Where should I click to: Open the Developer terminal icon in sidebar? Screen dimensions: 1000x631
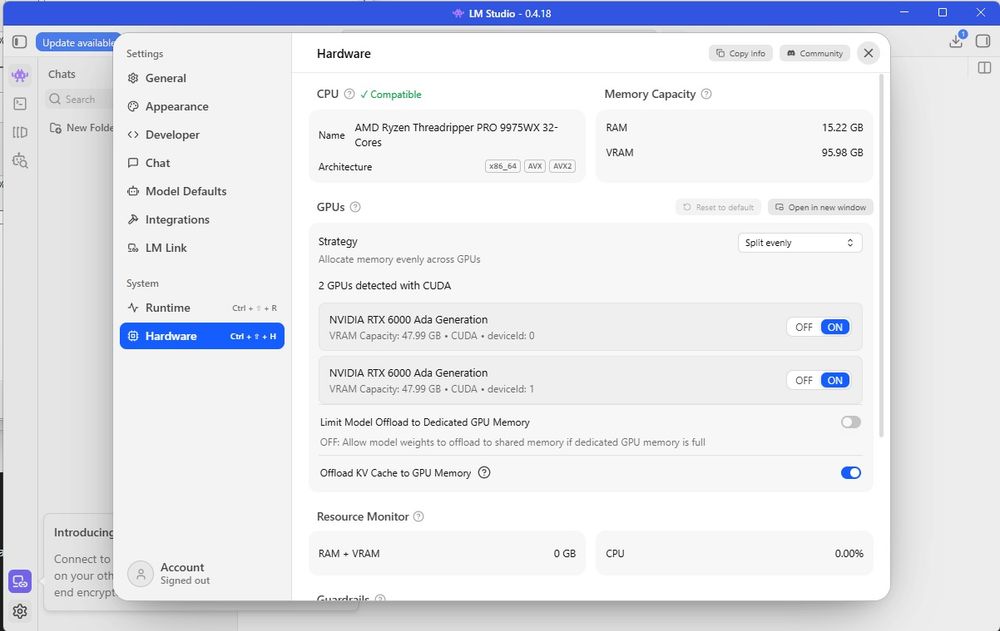pyautogui.click(x=20, y=103)
